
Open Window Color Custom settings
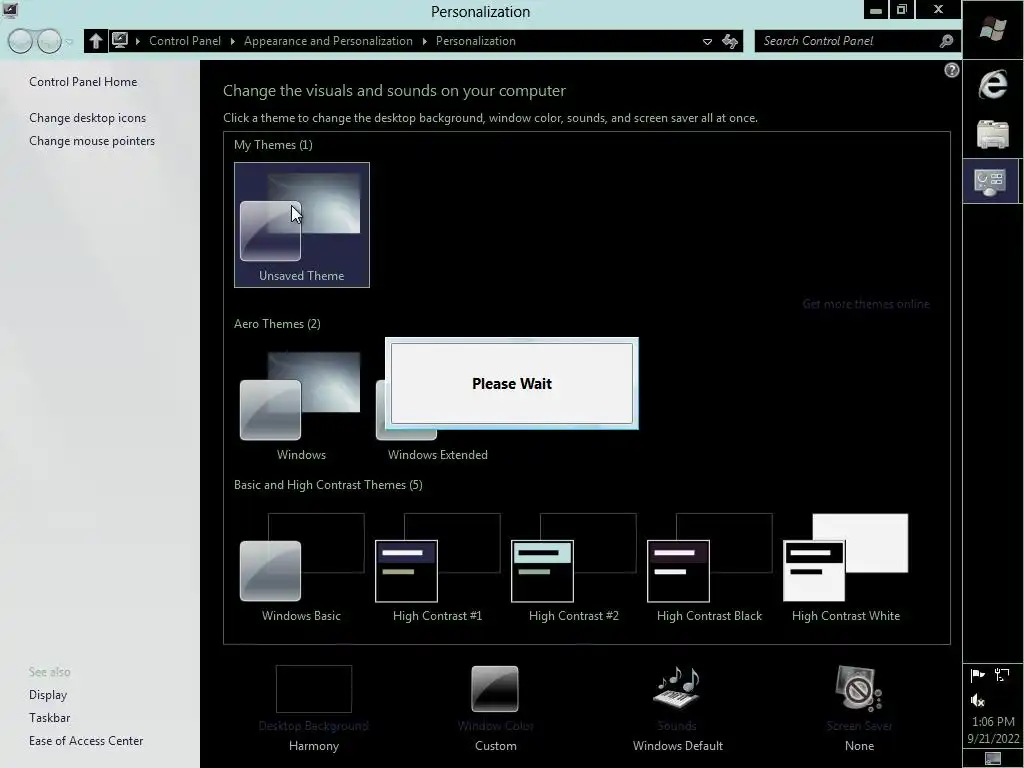pyautogui.click(x=495, y=709)
